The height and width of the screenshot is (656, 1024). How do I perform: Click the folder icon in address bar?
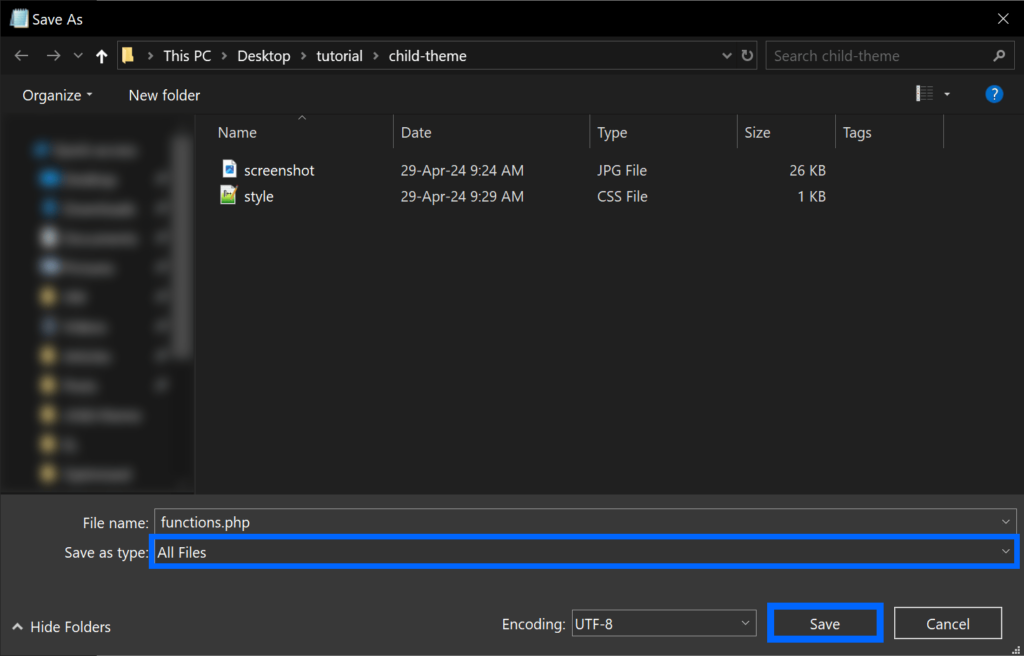click(129, 56)
